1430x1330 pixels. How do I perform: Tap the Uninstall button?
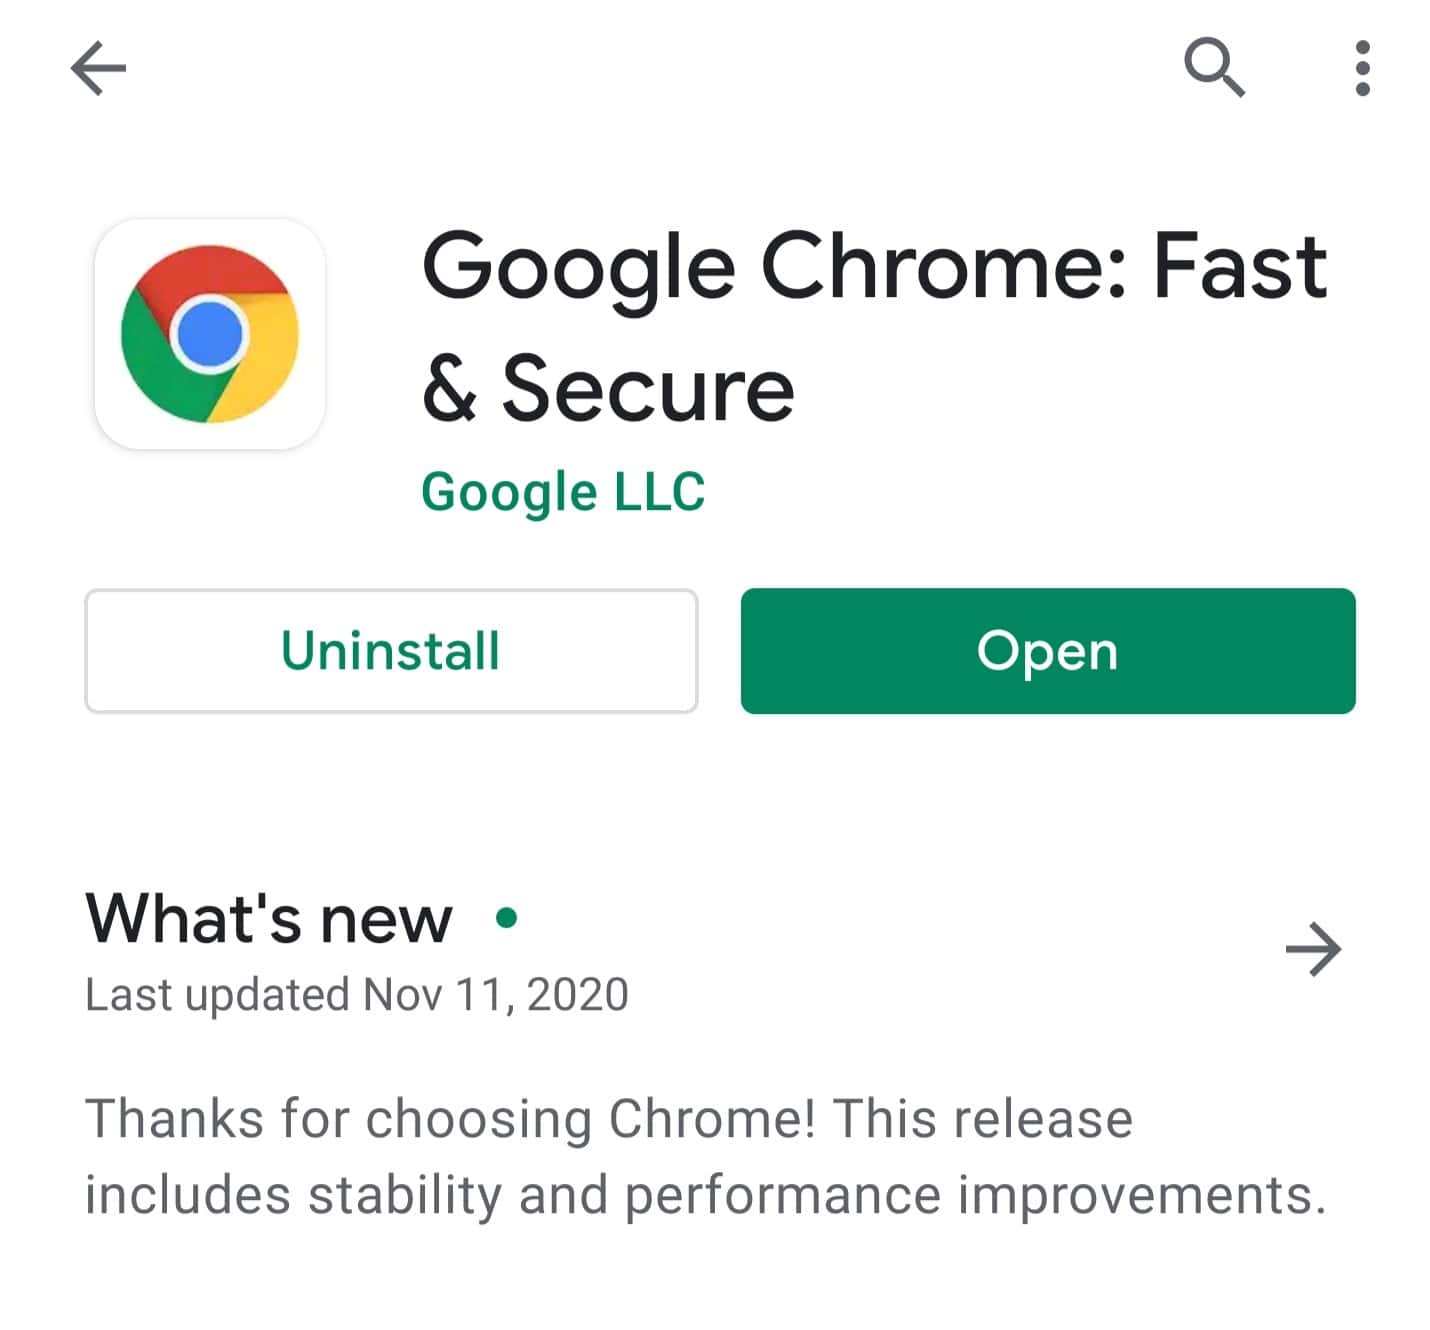(391, 651)
